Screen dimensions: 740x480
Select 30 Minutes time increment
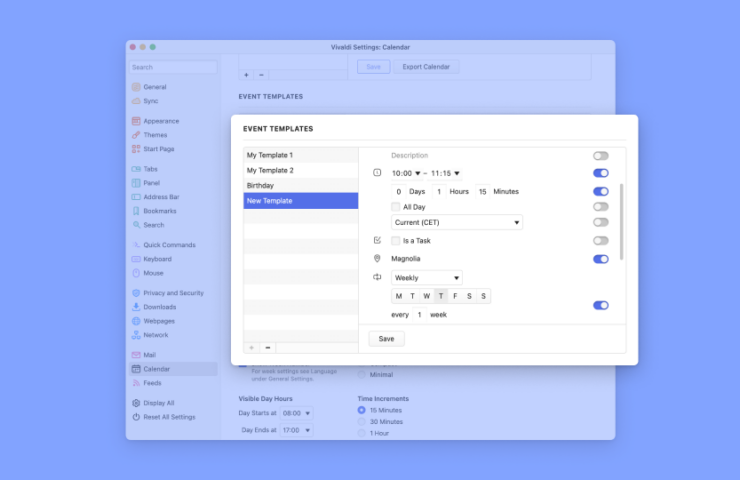coord(362,421)
